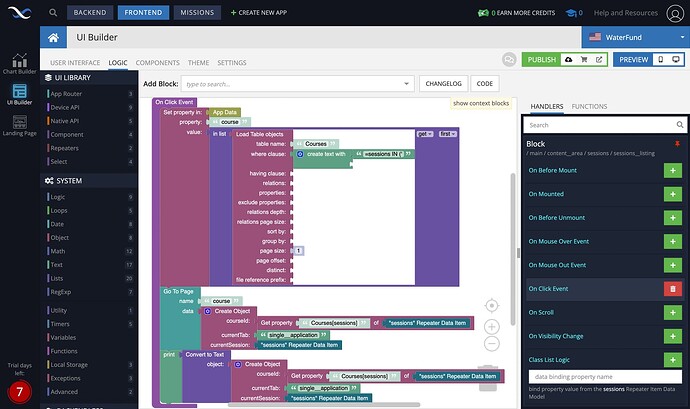The height and width of the screenshot is (409, 690).
Task: Open Help and Resources link
Action: tap(626, 13)
